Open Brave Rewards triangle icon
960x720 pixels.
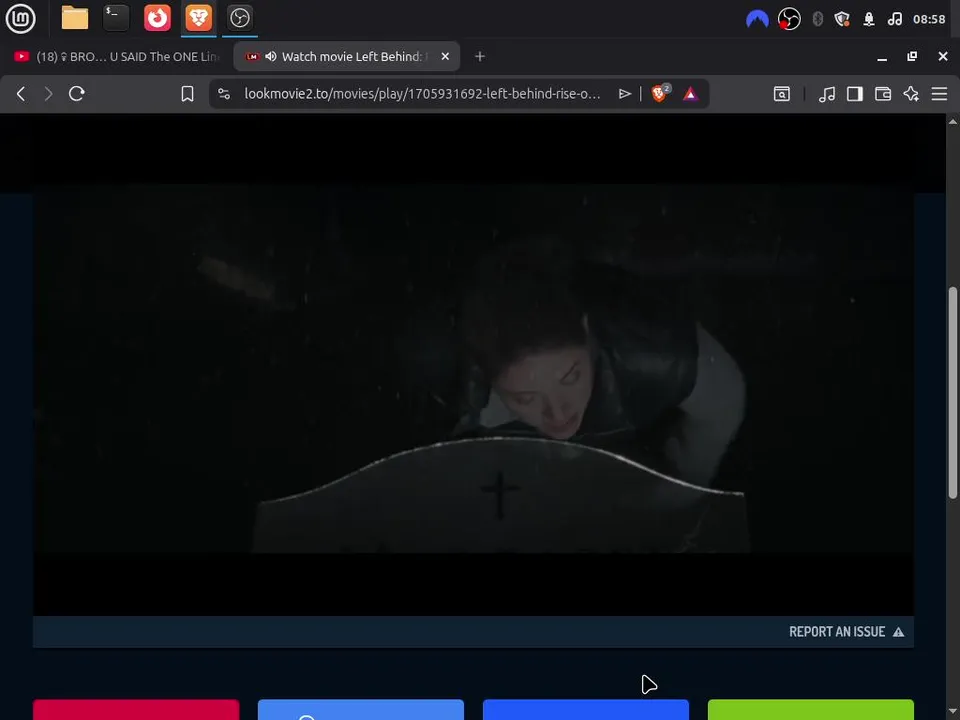click(690, 94)
